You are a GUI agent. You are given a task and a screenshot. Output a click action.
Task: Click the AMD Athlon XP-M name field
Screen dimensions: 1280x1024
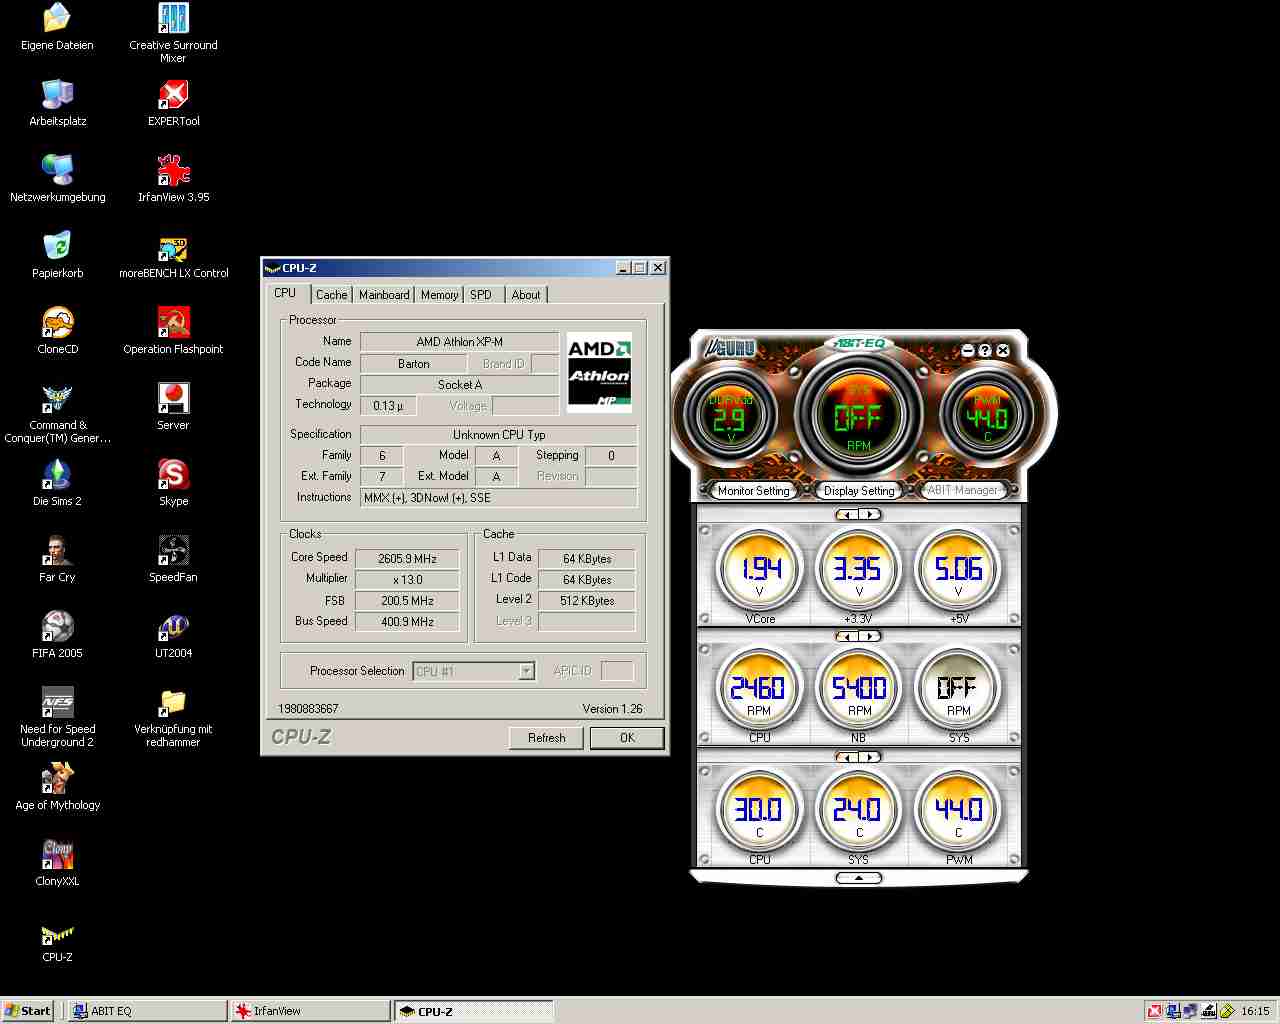point(459,342)
